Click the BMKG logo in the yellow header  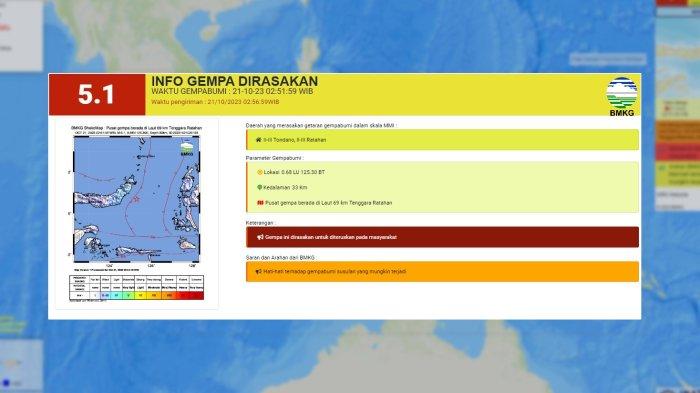(x=621, y=96)
